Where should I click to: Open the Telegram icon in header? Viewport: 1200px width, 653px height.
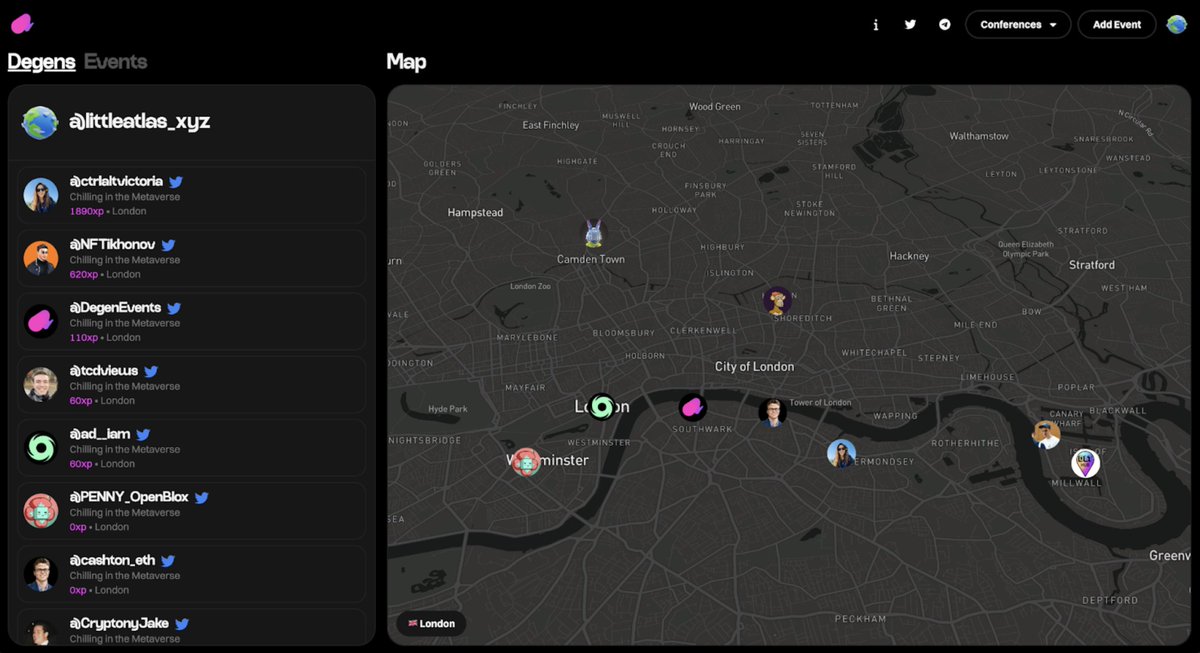tap(944, 25)
